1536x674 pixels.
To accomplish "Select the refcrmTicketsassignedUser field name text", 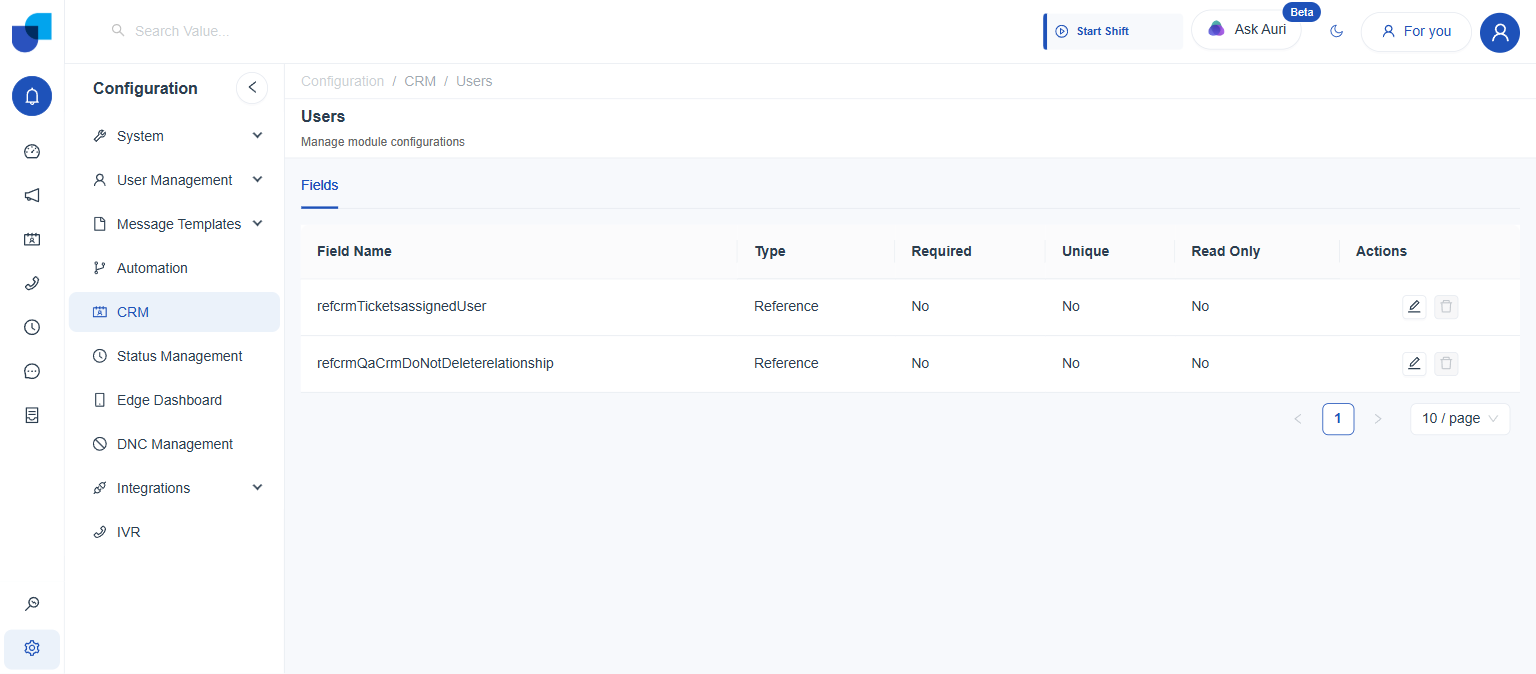I will (402, 306).
